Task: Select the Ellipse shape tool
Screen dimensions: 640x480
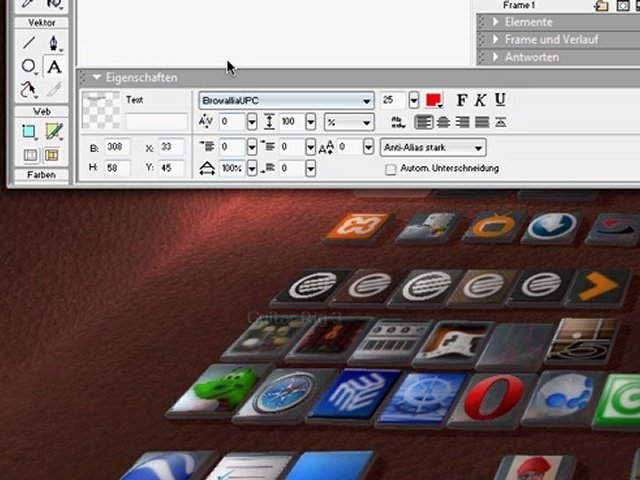Action: (29, 67)
